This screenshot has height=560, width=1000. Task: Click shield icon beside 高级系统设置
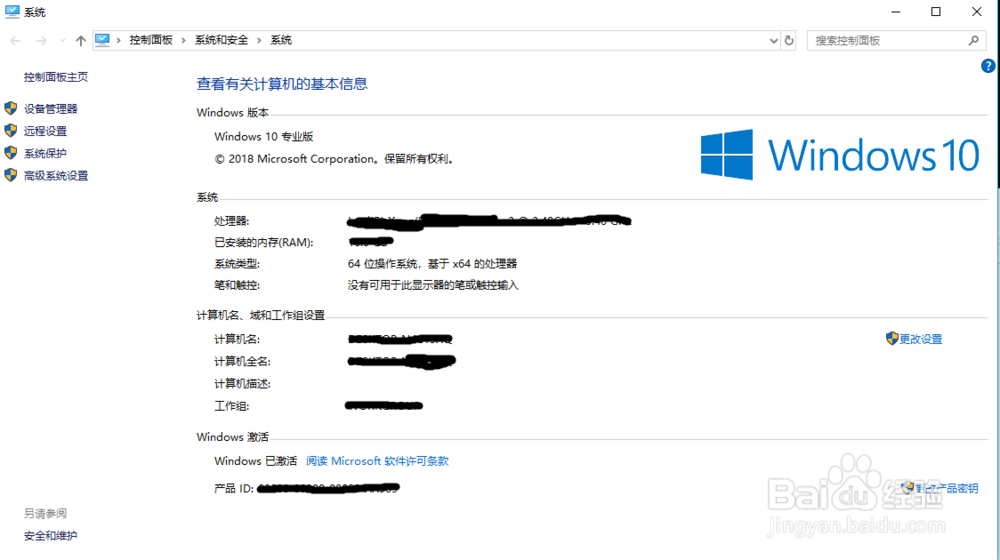click(11, 175)
